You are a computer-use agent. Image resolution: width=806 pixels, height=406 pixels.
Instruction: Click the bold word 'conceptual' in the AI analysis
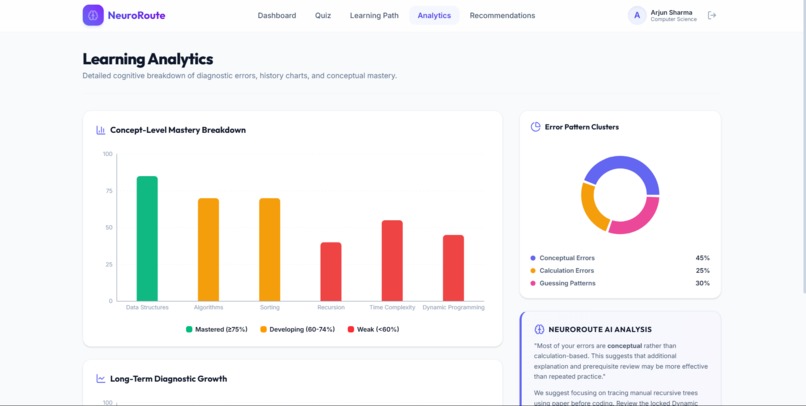(625, 346)
